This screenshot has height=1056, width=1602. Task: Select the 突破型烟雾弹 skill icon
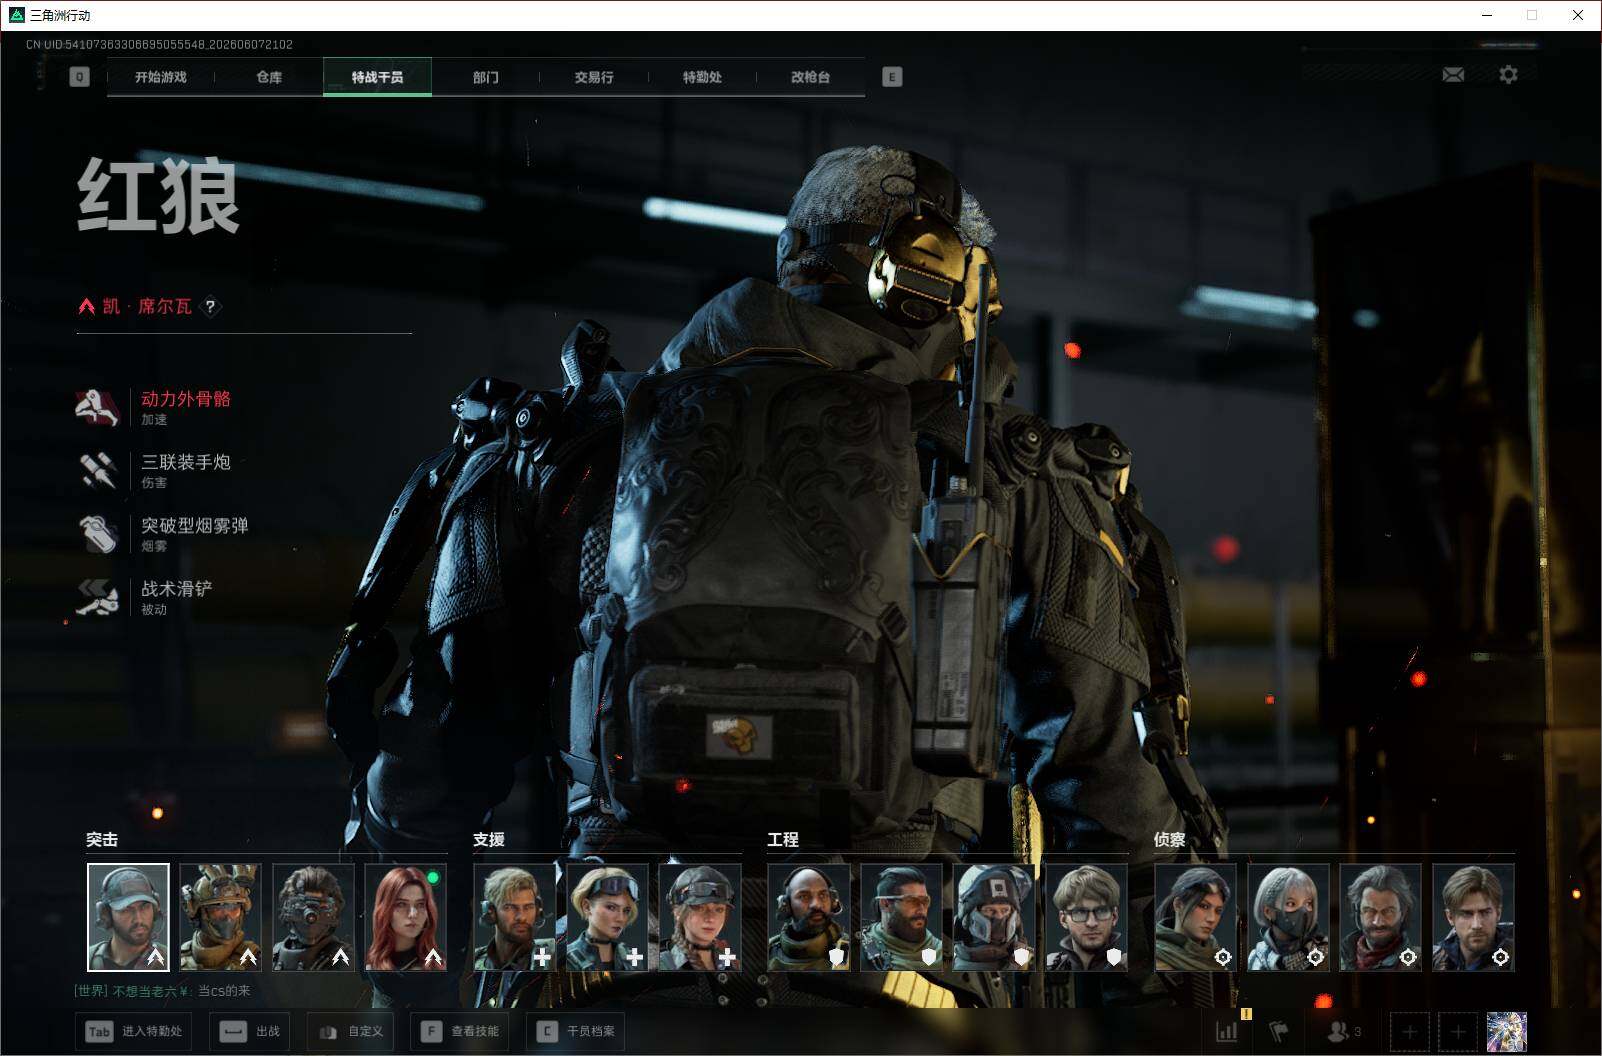98,533
